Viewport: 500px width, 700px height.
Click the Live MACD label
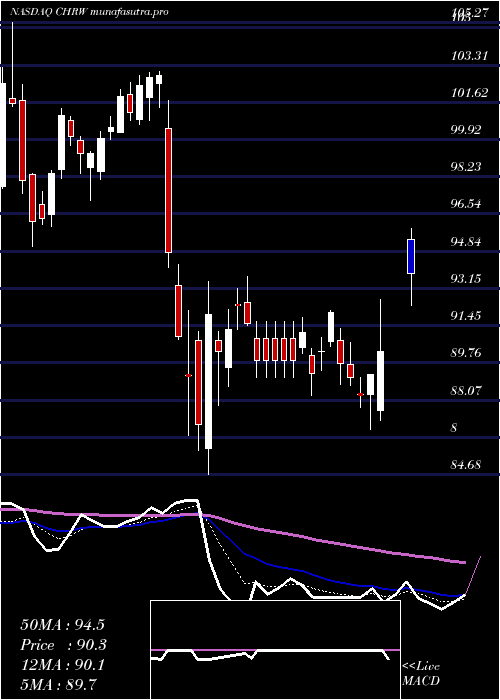point(421,673)
